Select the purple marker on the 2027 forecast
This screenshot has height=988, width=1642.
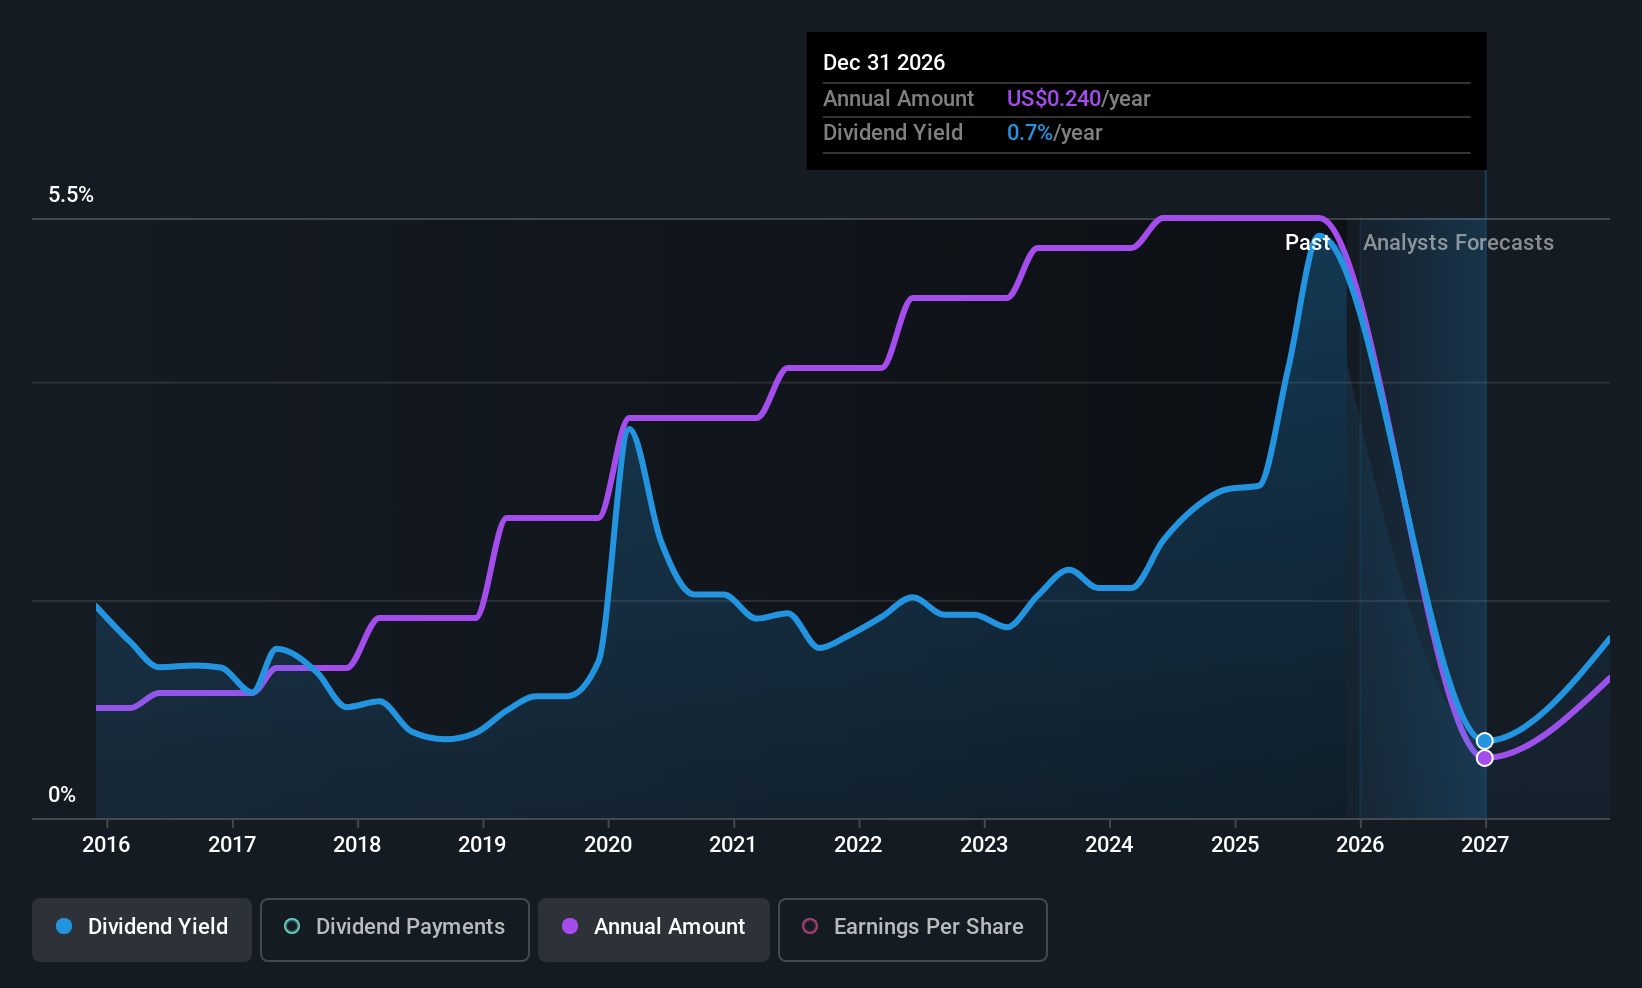coord(1484,758)
